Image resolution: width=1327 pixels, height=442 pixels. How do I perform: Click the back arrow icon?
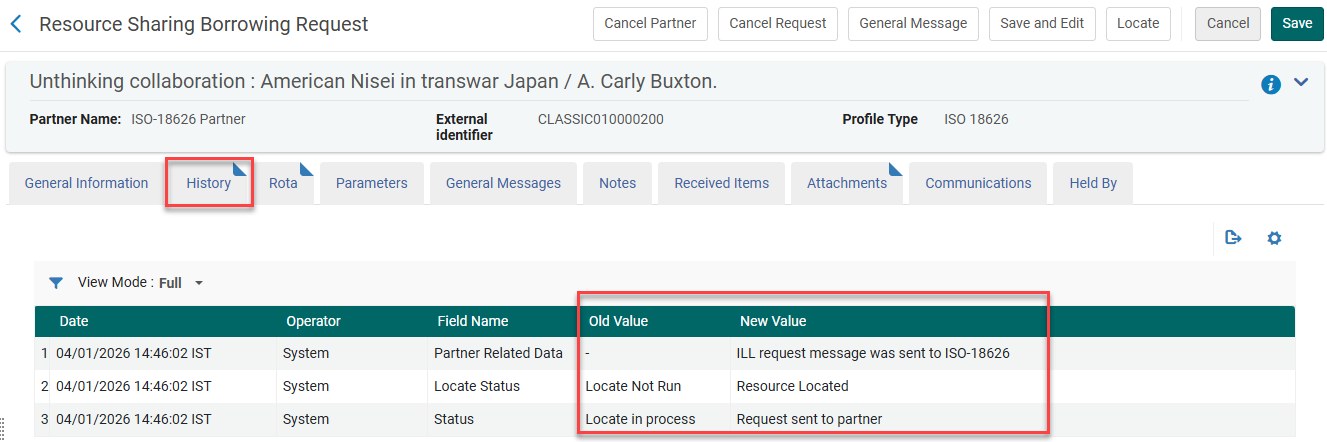coord(15,24)
